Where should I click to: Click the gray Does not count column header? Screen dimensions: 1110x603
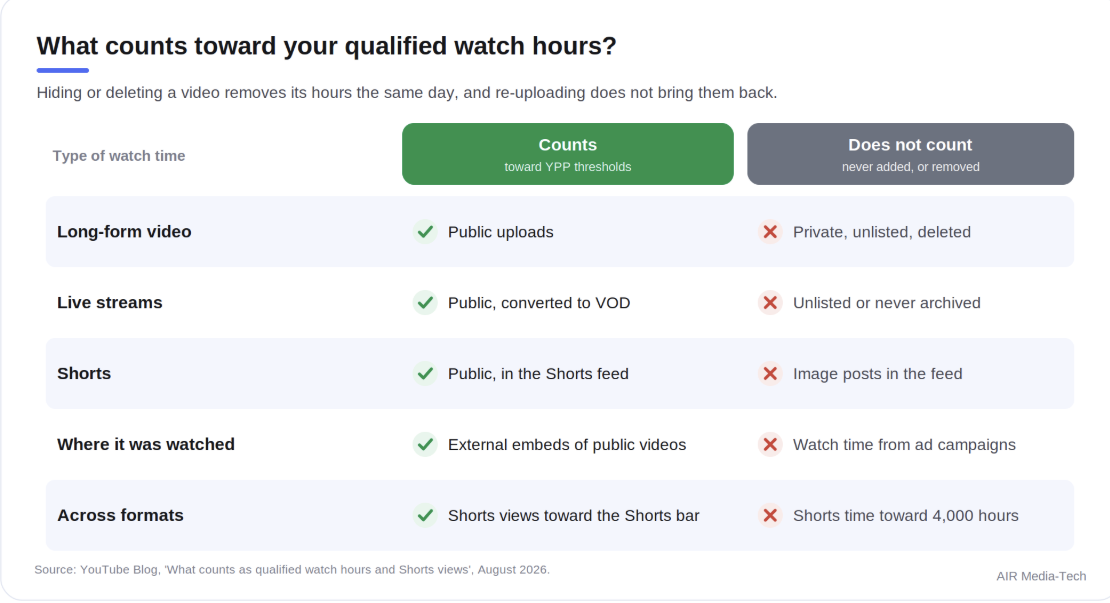(910, 154)
